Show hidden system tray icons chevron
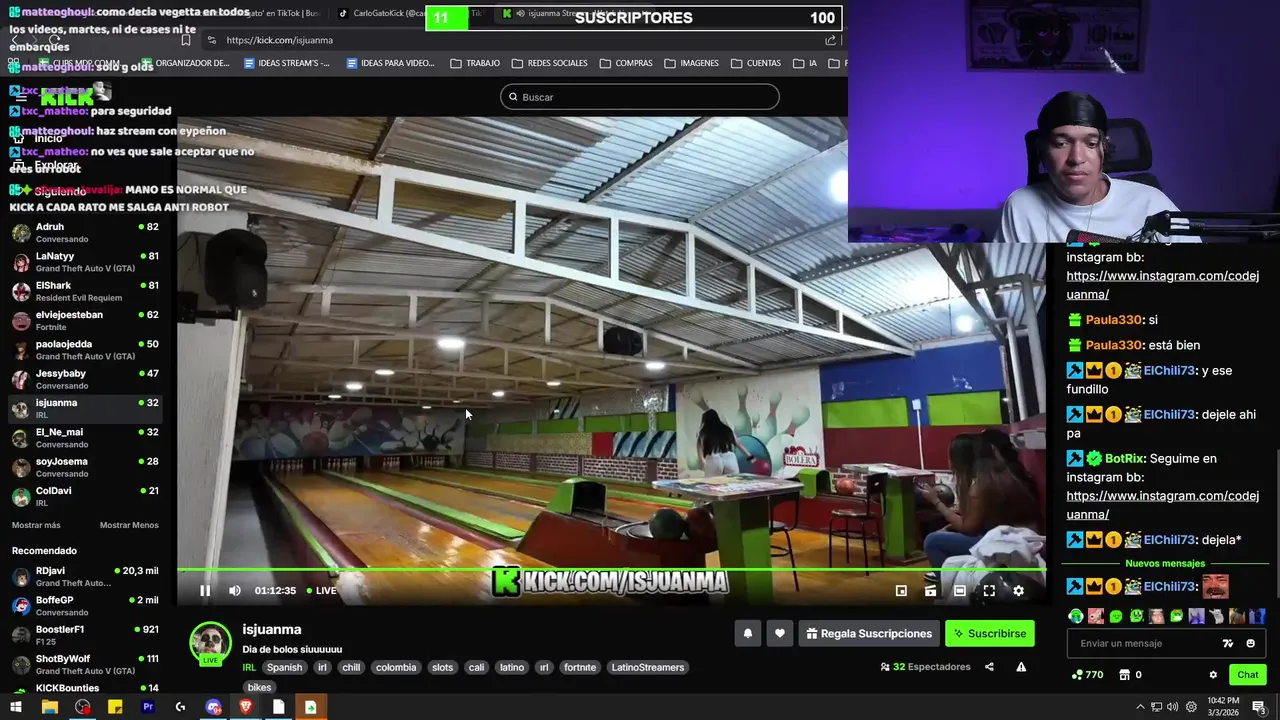Image resolution: width=1280 pixels, height=720 pixels. coord(1140,707)
